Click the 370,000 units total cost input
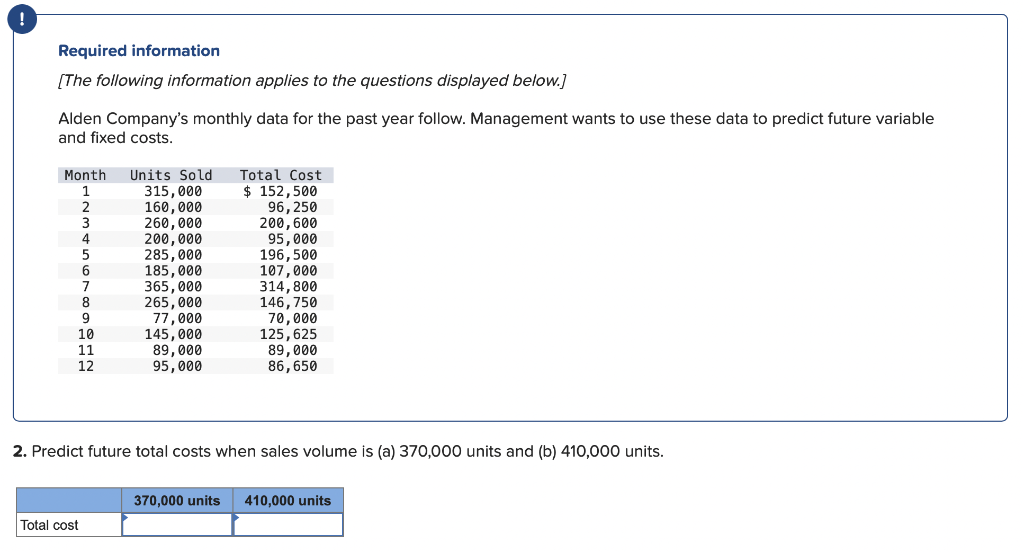 tap(177, 525)
